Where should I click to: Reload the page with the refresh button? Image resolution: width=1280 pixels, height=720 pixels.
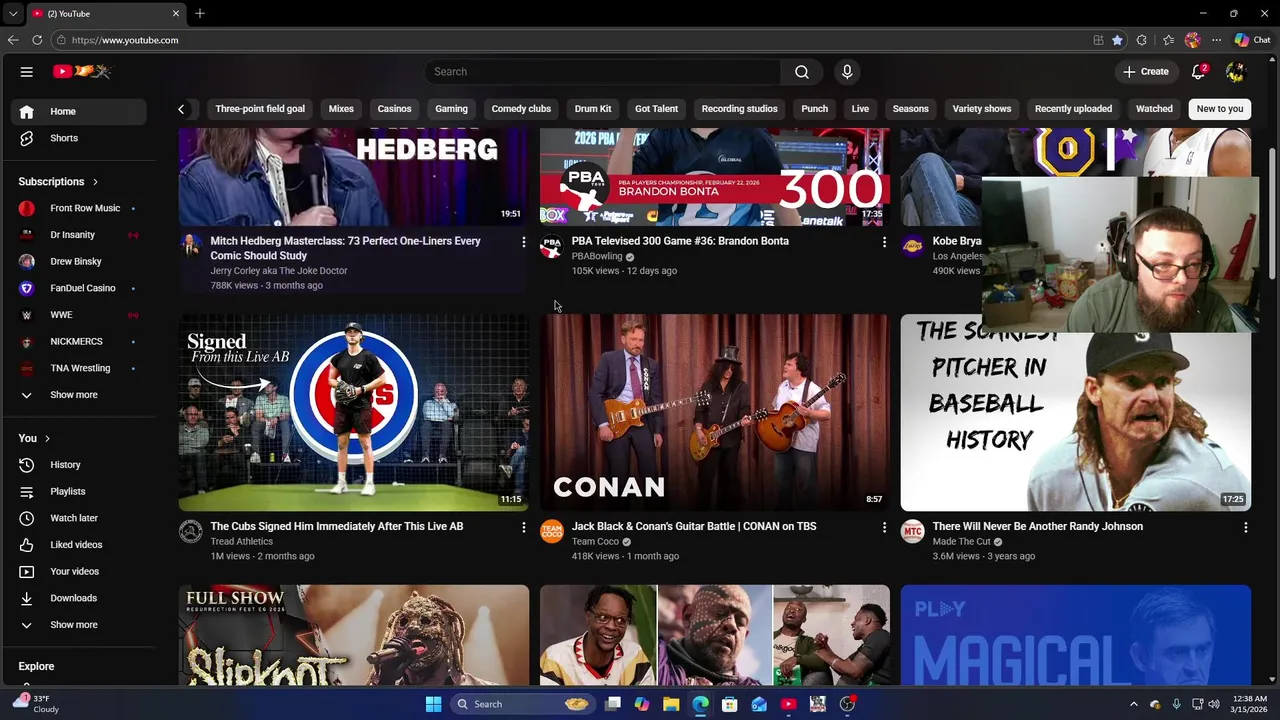[x=37, y=40]
